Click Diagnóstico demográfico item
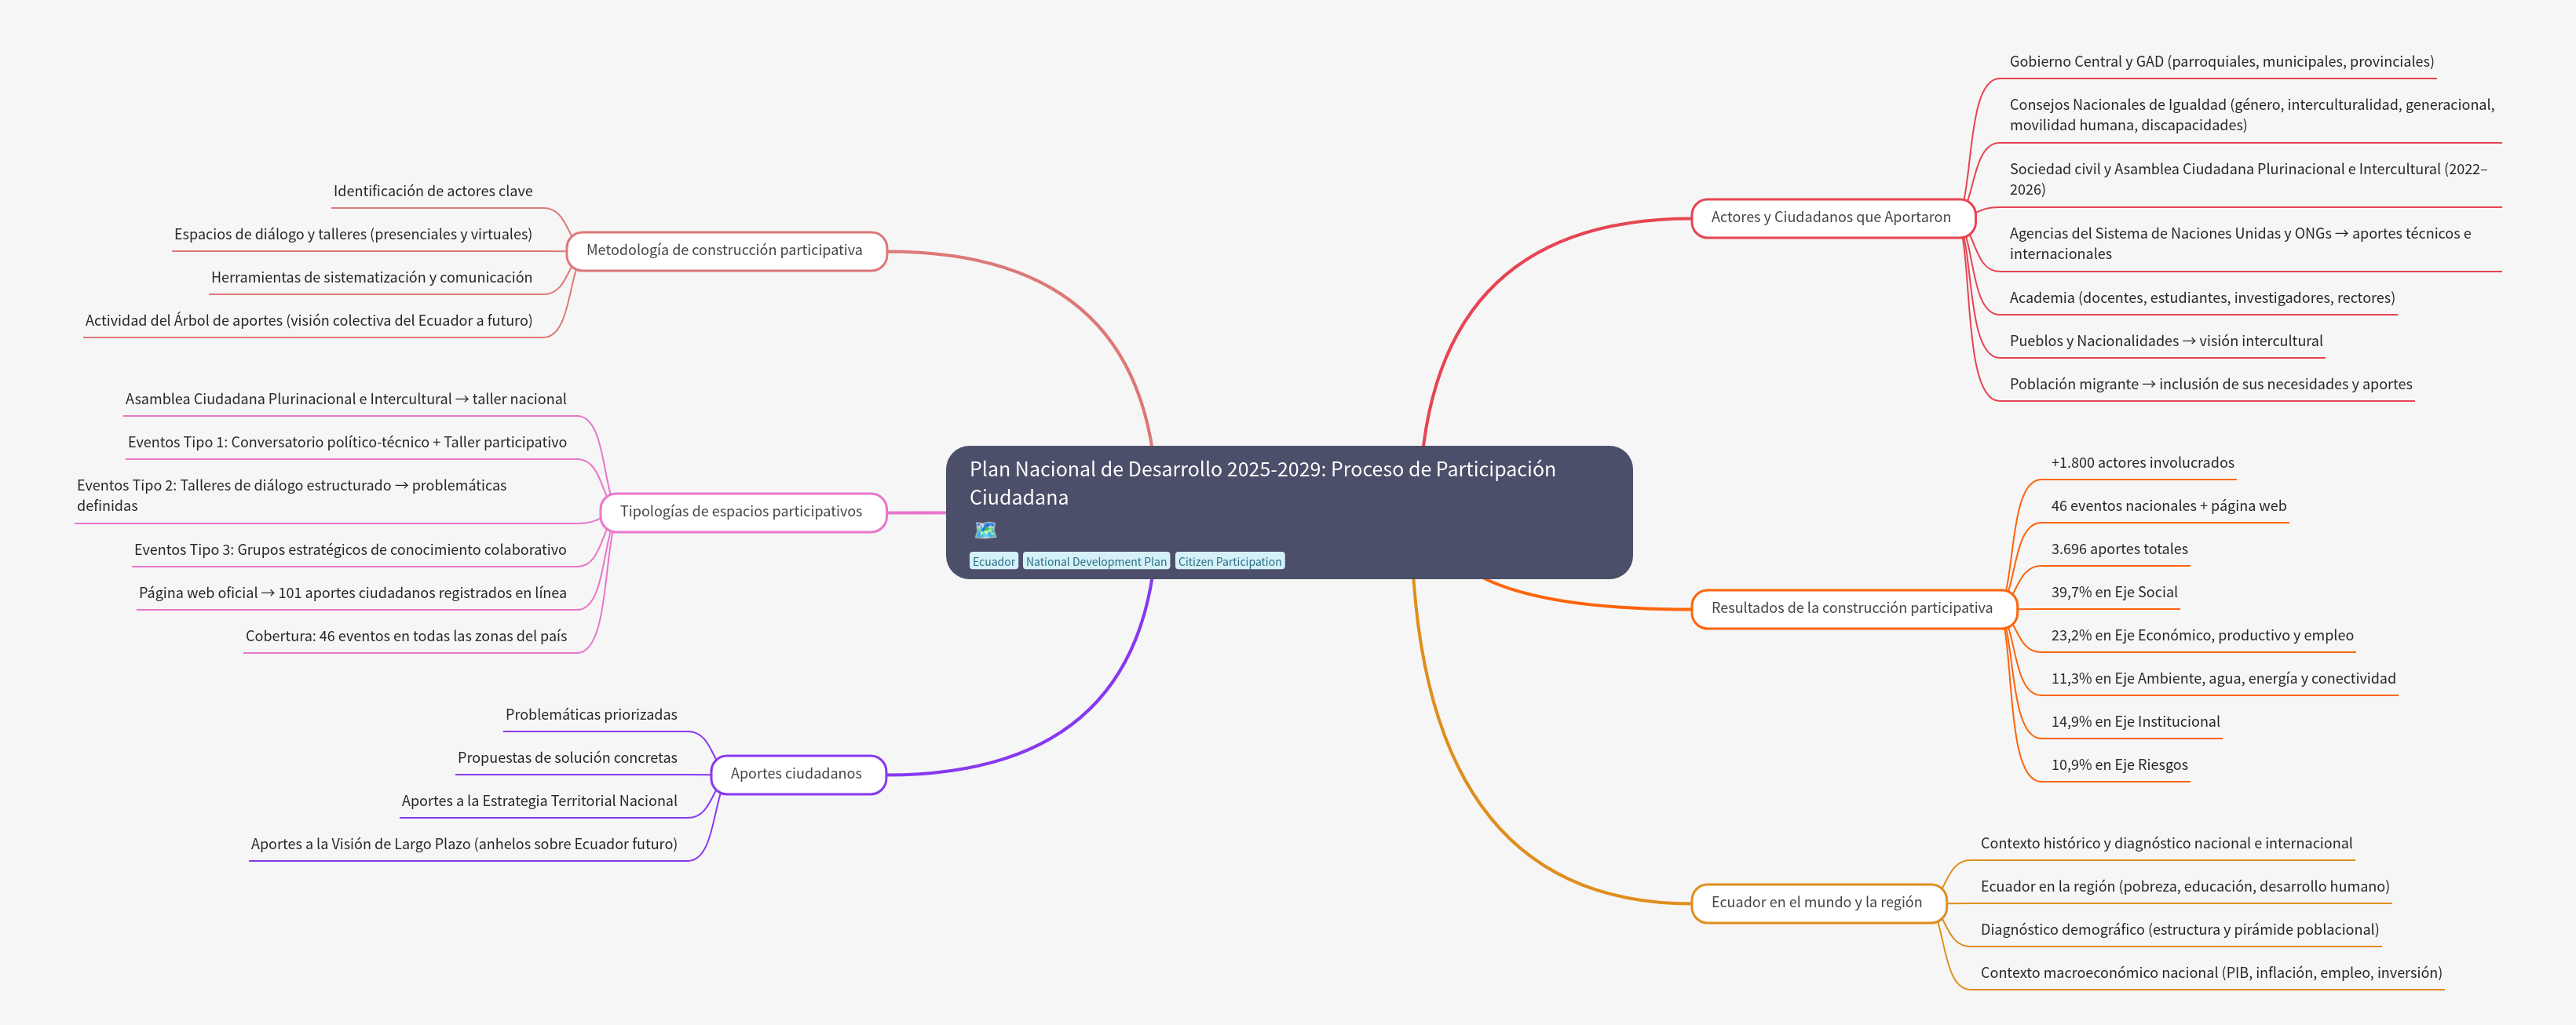Image resolution: width=2576 pixels, height=1025 pixels. (2179, 930)
